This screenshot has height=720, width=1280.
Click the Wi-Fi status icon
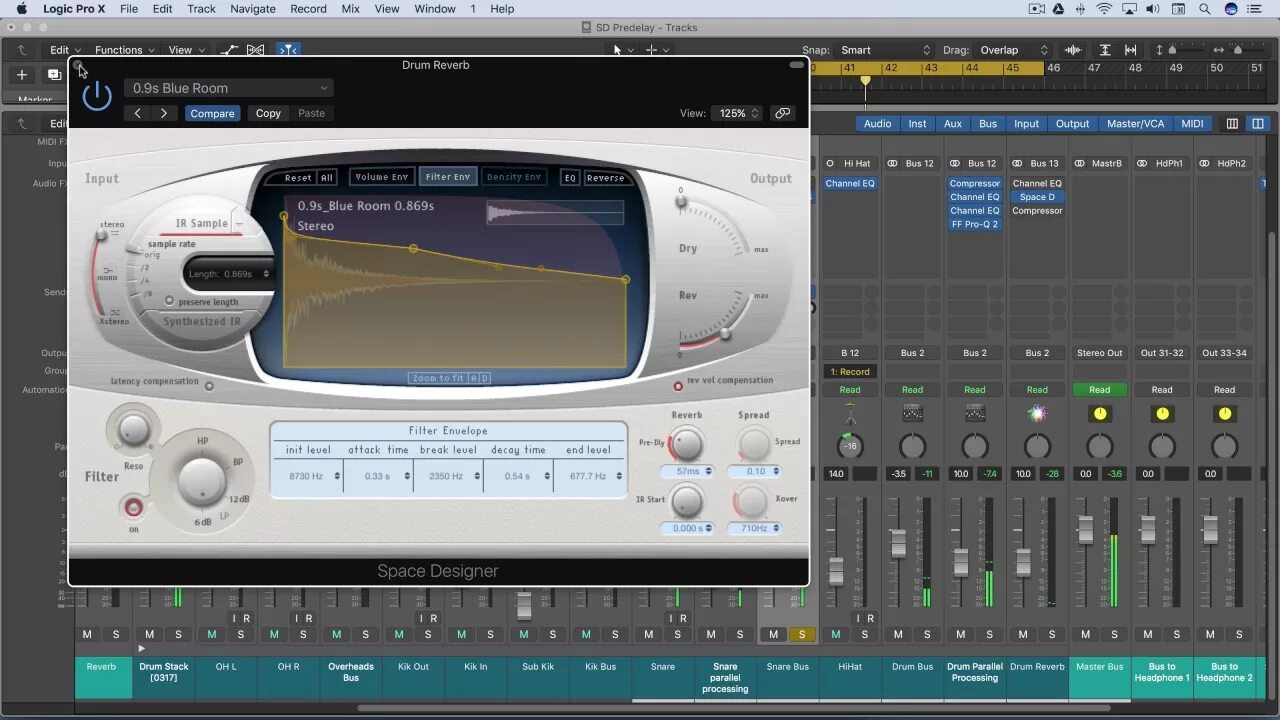tap(1104, 9)
